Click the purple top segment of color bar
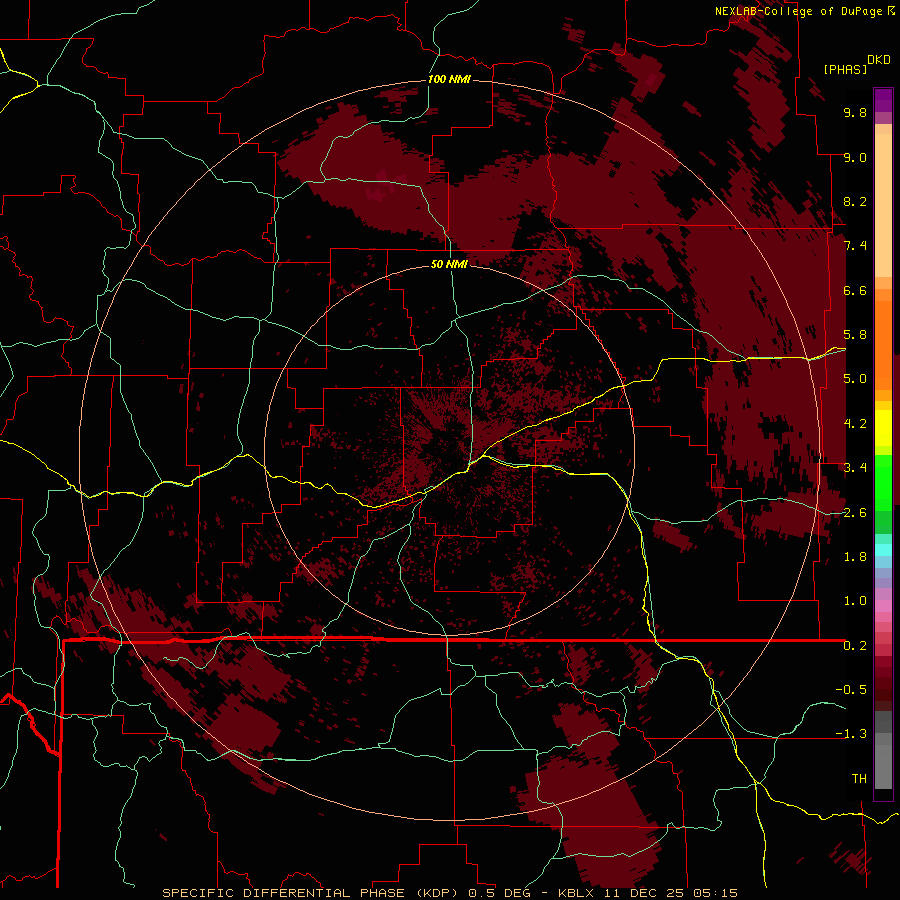The image size is (900, 900). 883,100
